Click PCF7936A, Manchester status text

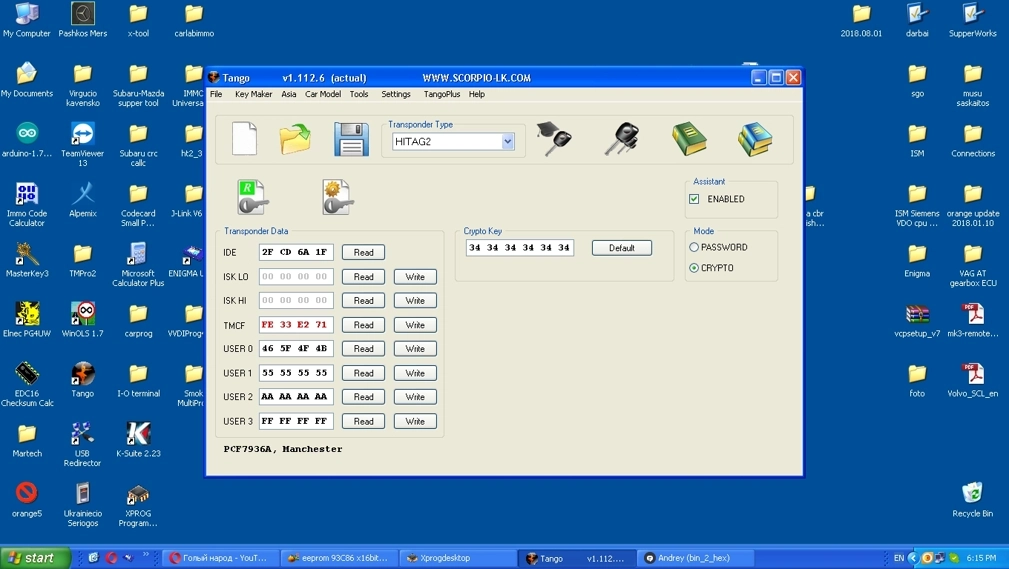click(x=283, y=449)
